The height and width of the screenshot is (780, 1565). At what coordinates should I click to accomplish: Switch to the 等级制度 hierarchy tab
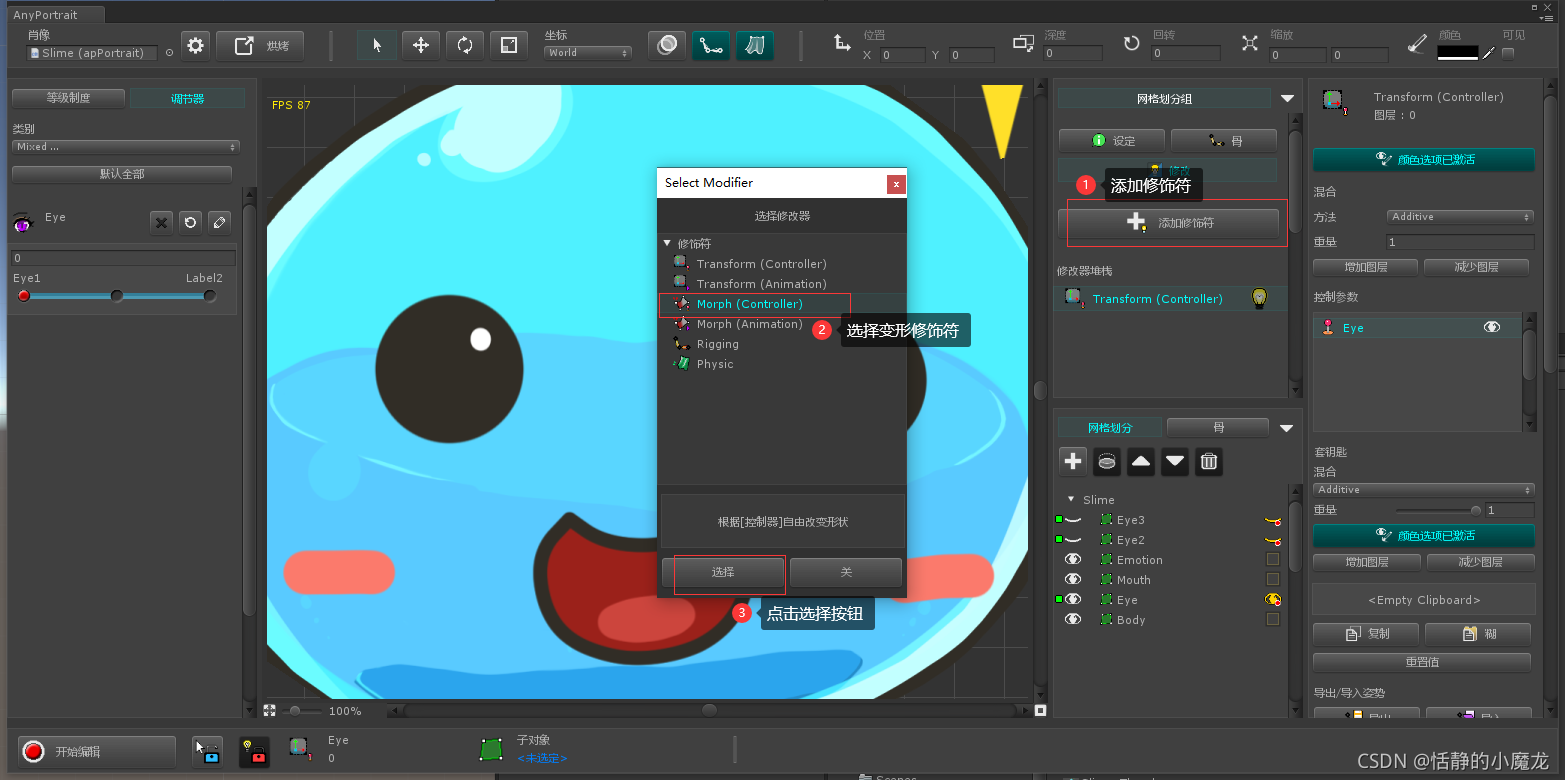68,98
